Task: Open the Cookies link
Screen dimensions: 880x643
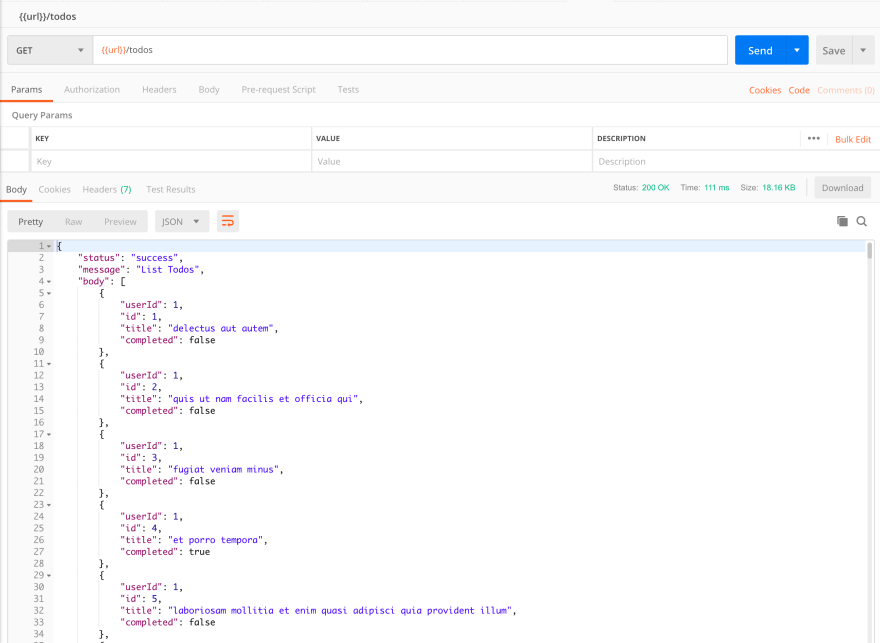Action: point(764,90)
